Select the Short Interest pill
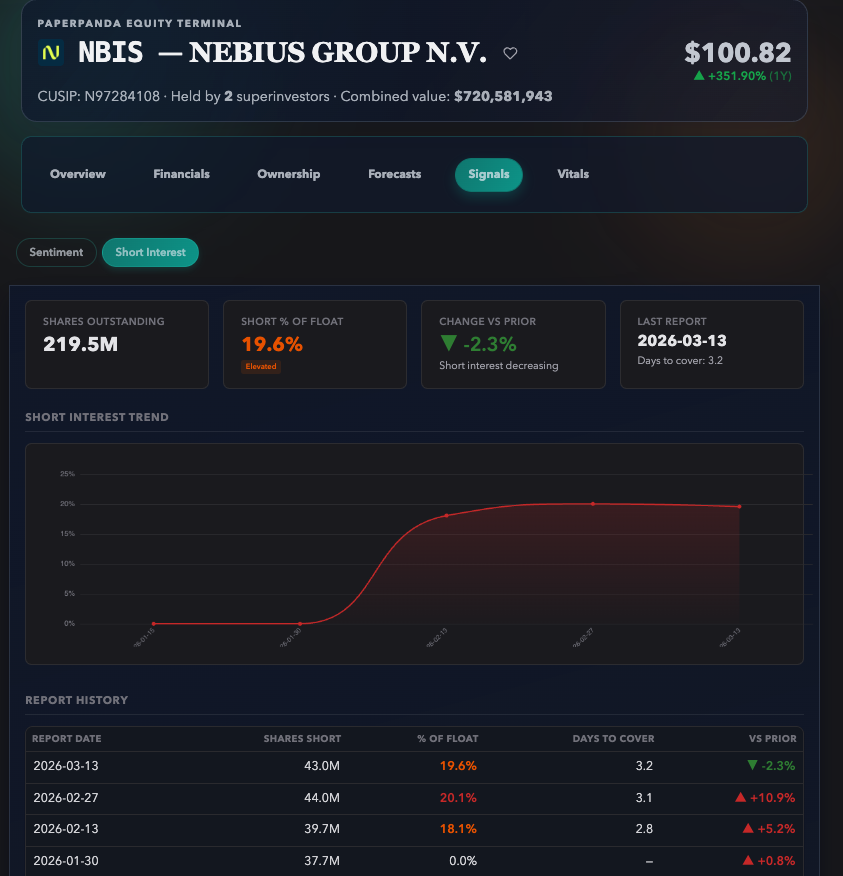Screen dimensions: 843x876 coord(150,253)
